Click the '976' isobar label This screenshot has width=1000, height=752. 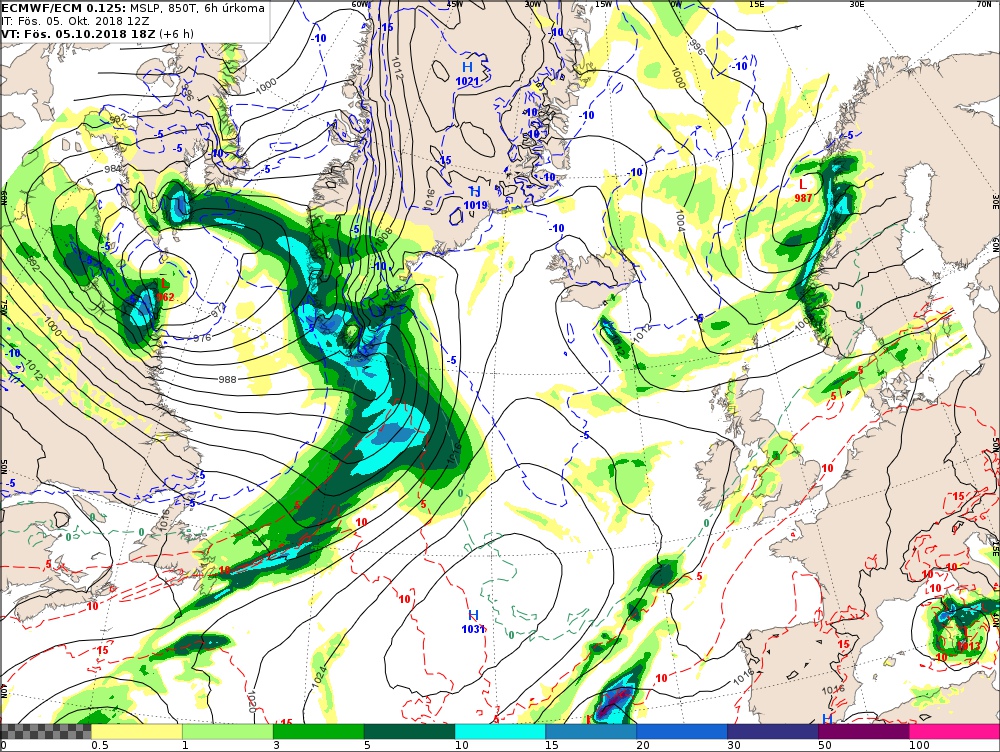(202, 337)
